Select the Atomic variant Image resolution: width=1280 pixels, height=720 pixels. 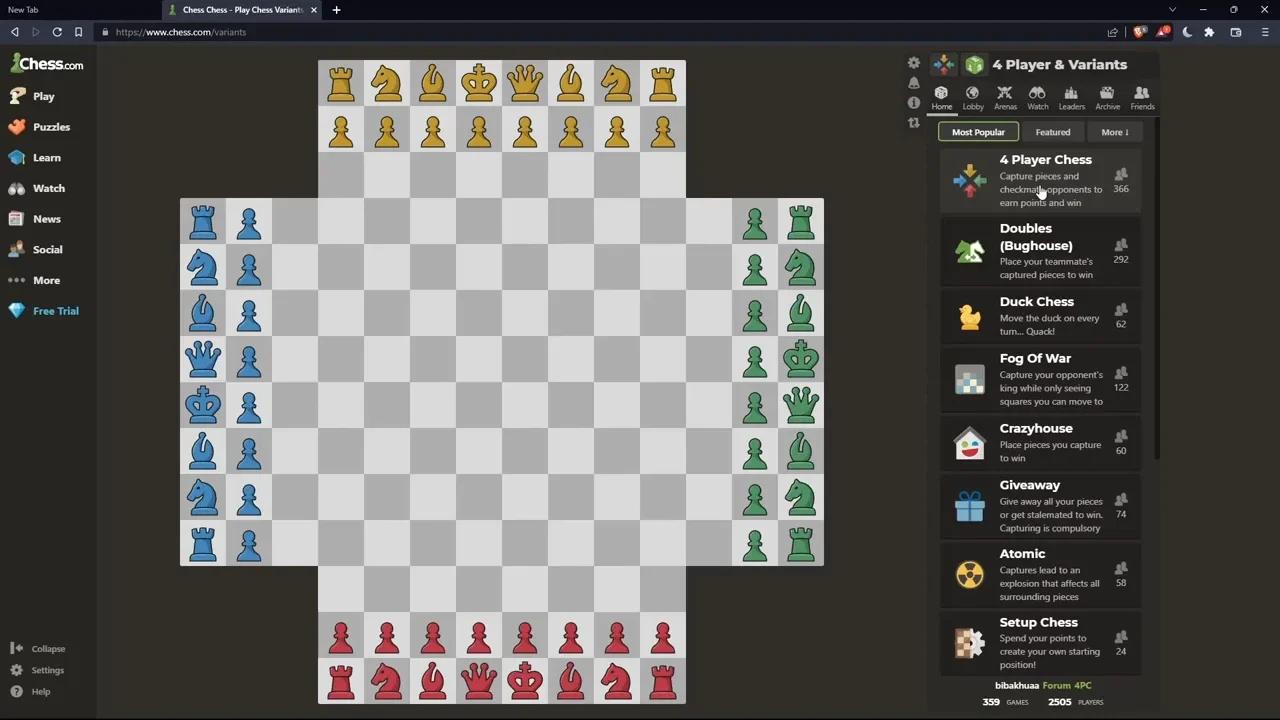tap(1040, 575)
